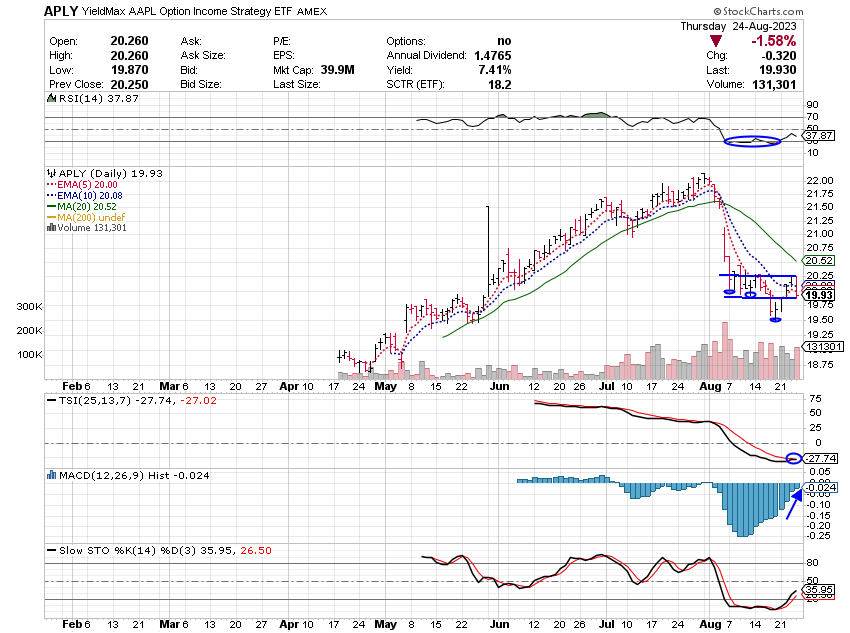The width and height of the screenshot is (850, 633).
Task: Click the 22.00 price axis label
Action: coord(820,180)
